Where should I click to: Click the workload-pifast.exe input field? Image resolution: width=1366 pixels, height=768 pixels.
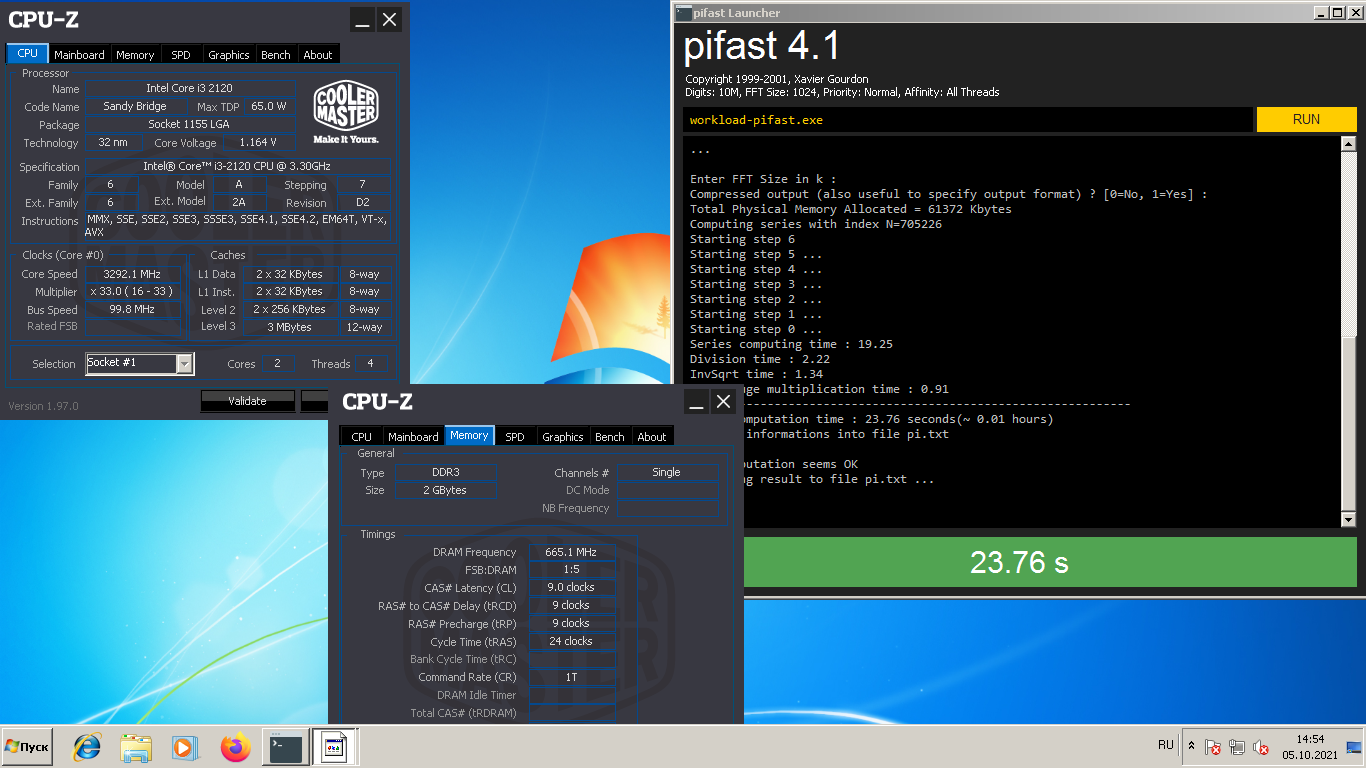(967, 120)
